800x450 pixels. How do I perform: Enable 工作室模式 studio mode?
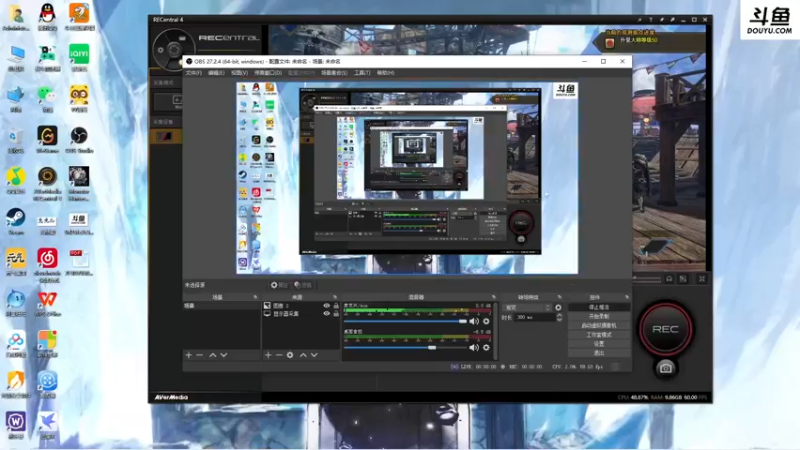[599, 335]
